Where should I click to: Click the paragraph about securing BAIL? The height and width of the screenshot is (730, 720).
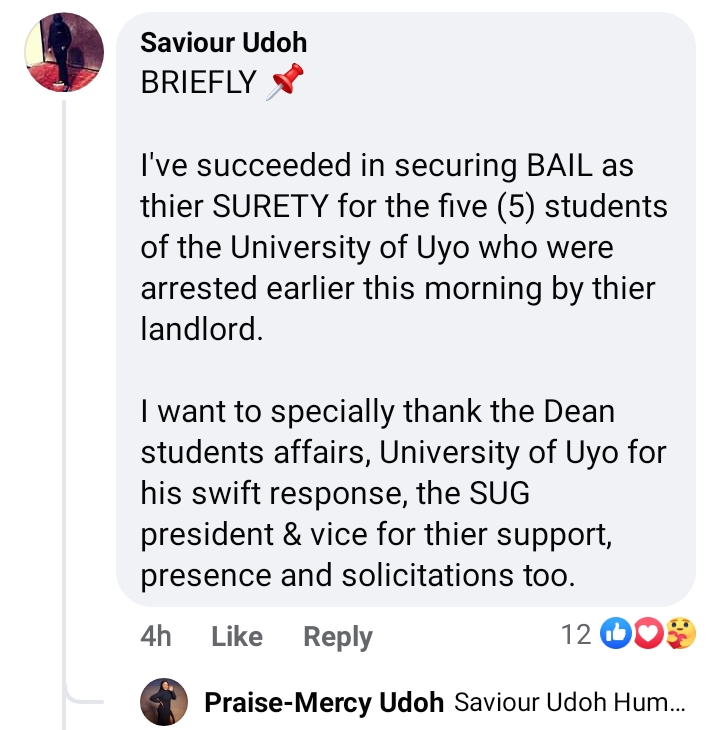tap(398, 246)
